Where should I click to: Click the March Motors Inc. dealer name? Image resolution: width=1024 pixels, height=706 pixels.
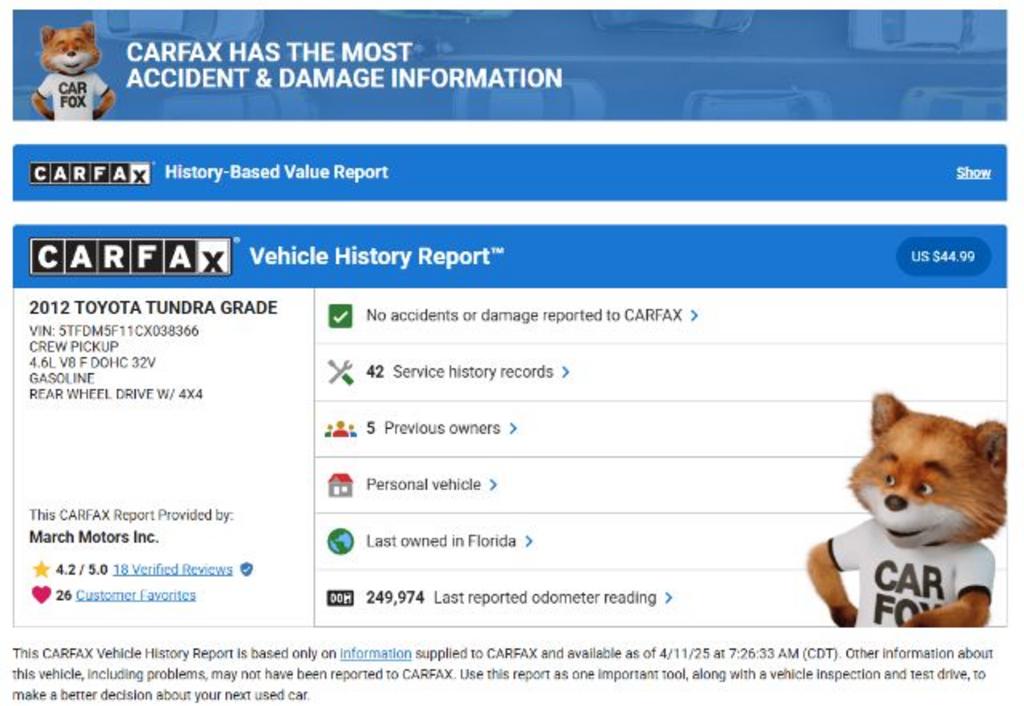click(94, 537)
